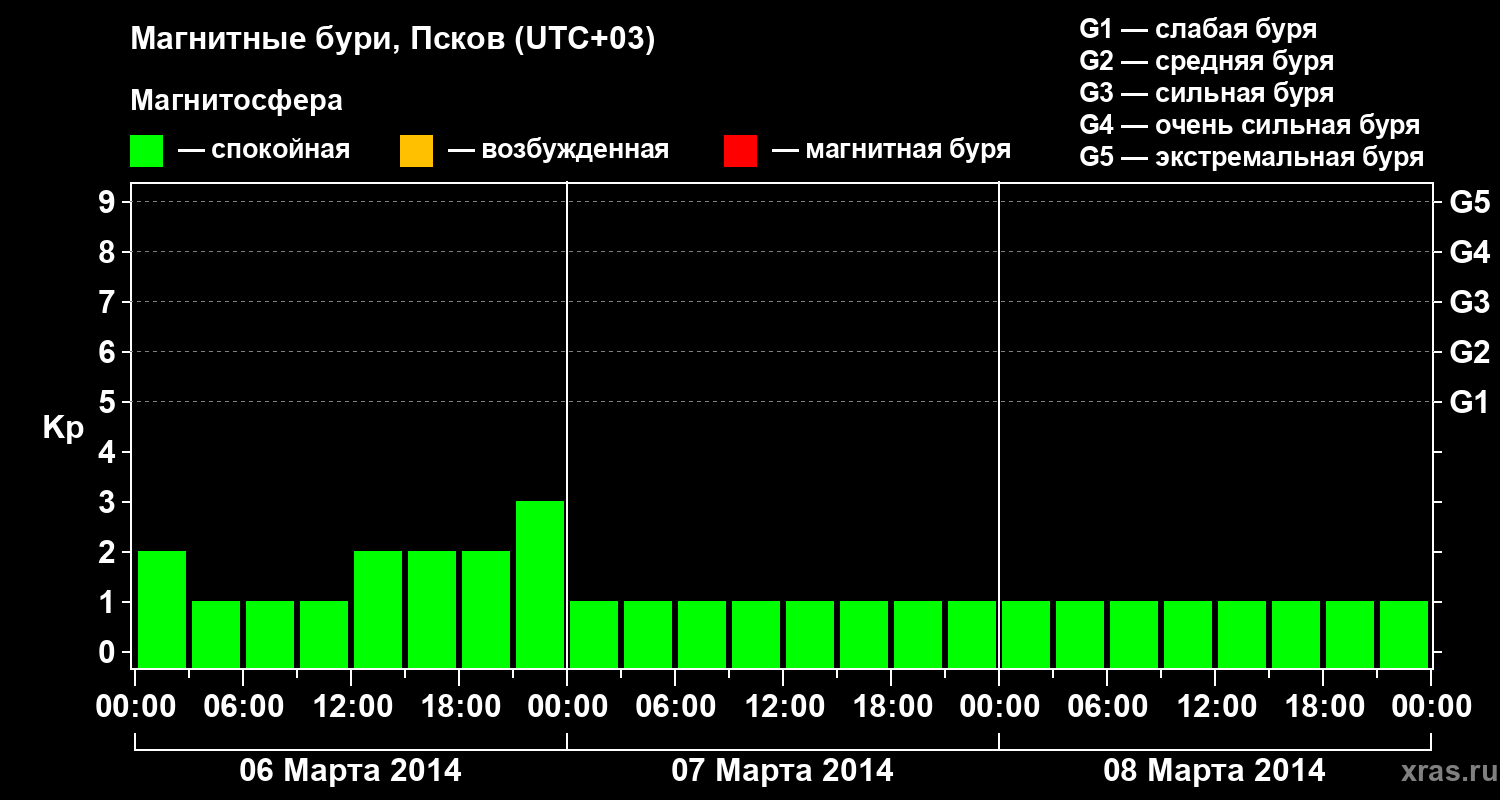Click the first bar of 07 March
This screenshot has width=1500, height=800.
(x=594, y=634)
